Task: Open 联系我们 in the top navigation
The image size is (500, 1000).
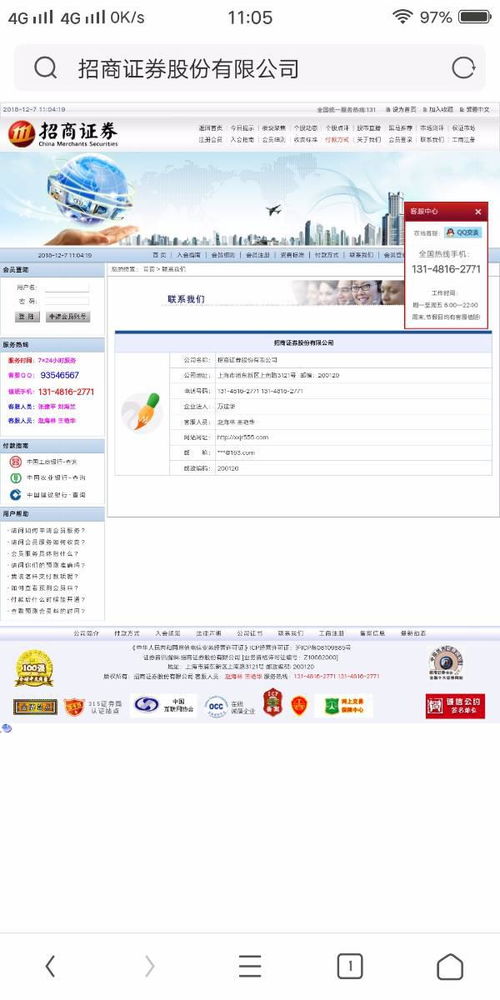Action: (x=432, y=139)
